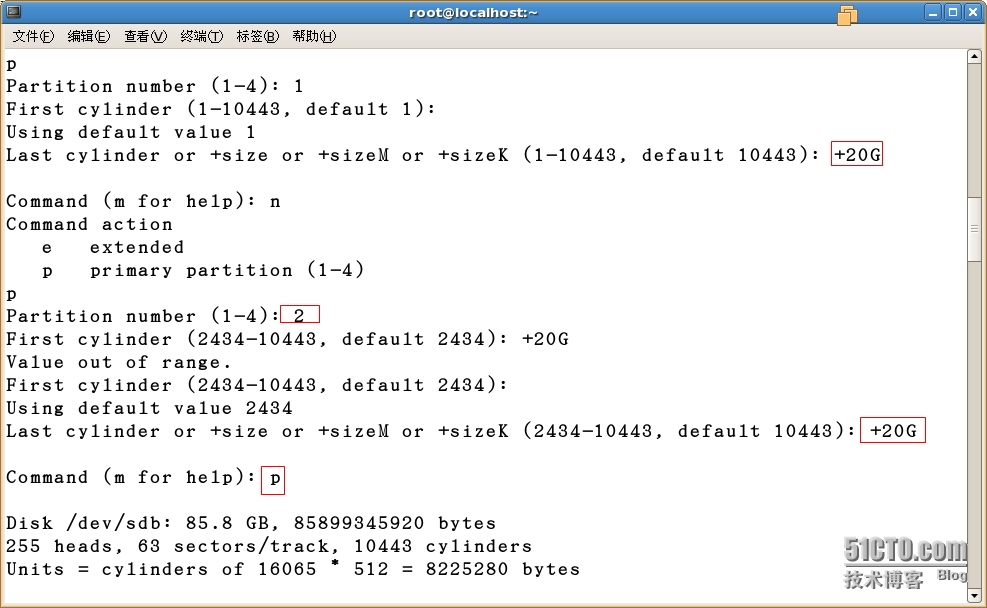Click '+20G' after 'default 2434):' prompt
The height and width of the screenshot is (608, 987).
(x=545, y=339)
